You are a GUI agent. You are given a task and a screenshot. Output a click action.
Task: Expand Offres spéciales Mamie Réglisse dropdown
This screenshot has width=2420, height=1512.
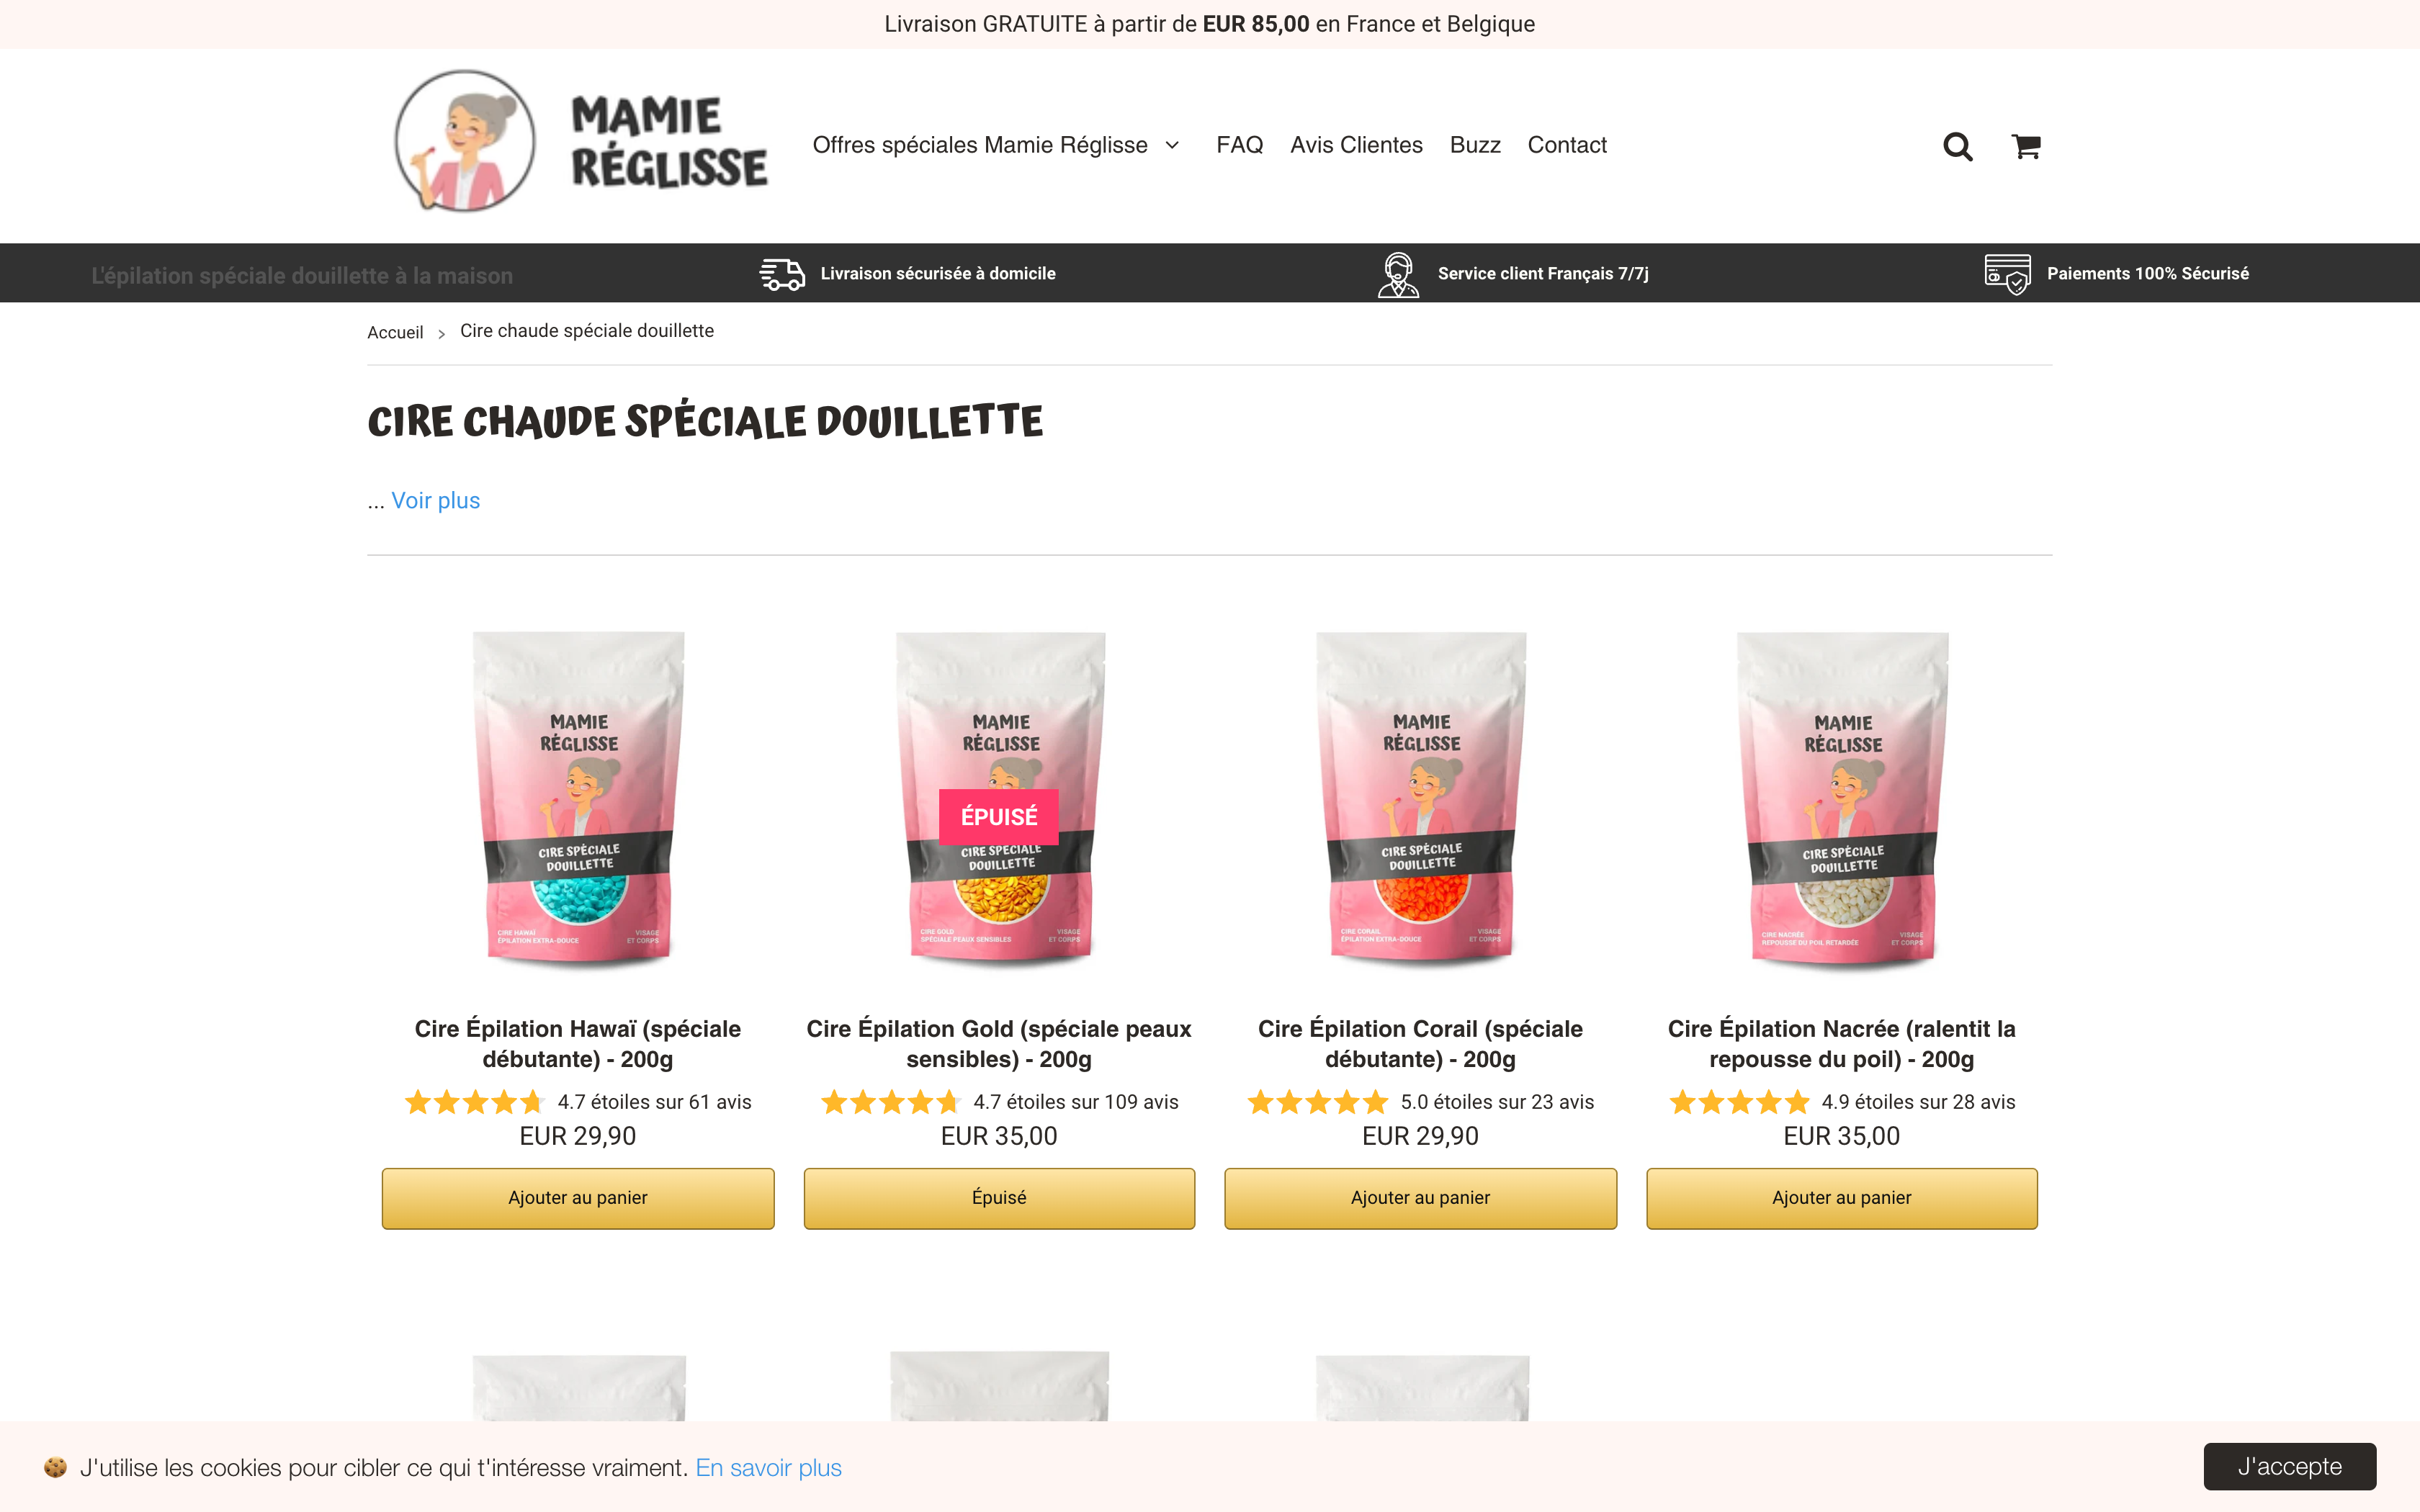[996, 145]
